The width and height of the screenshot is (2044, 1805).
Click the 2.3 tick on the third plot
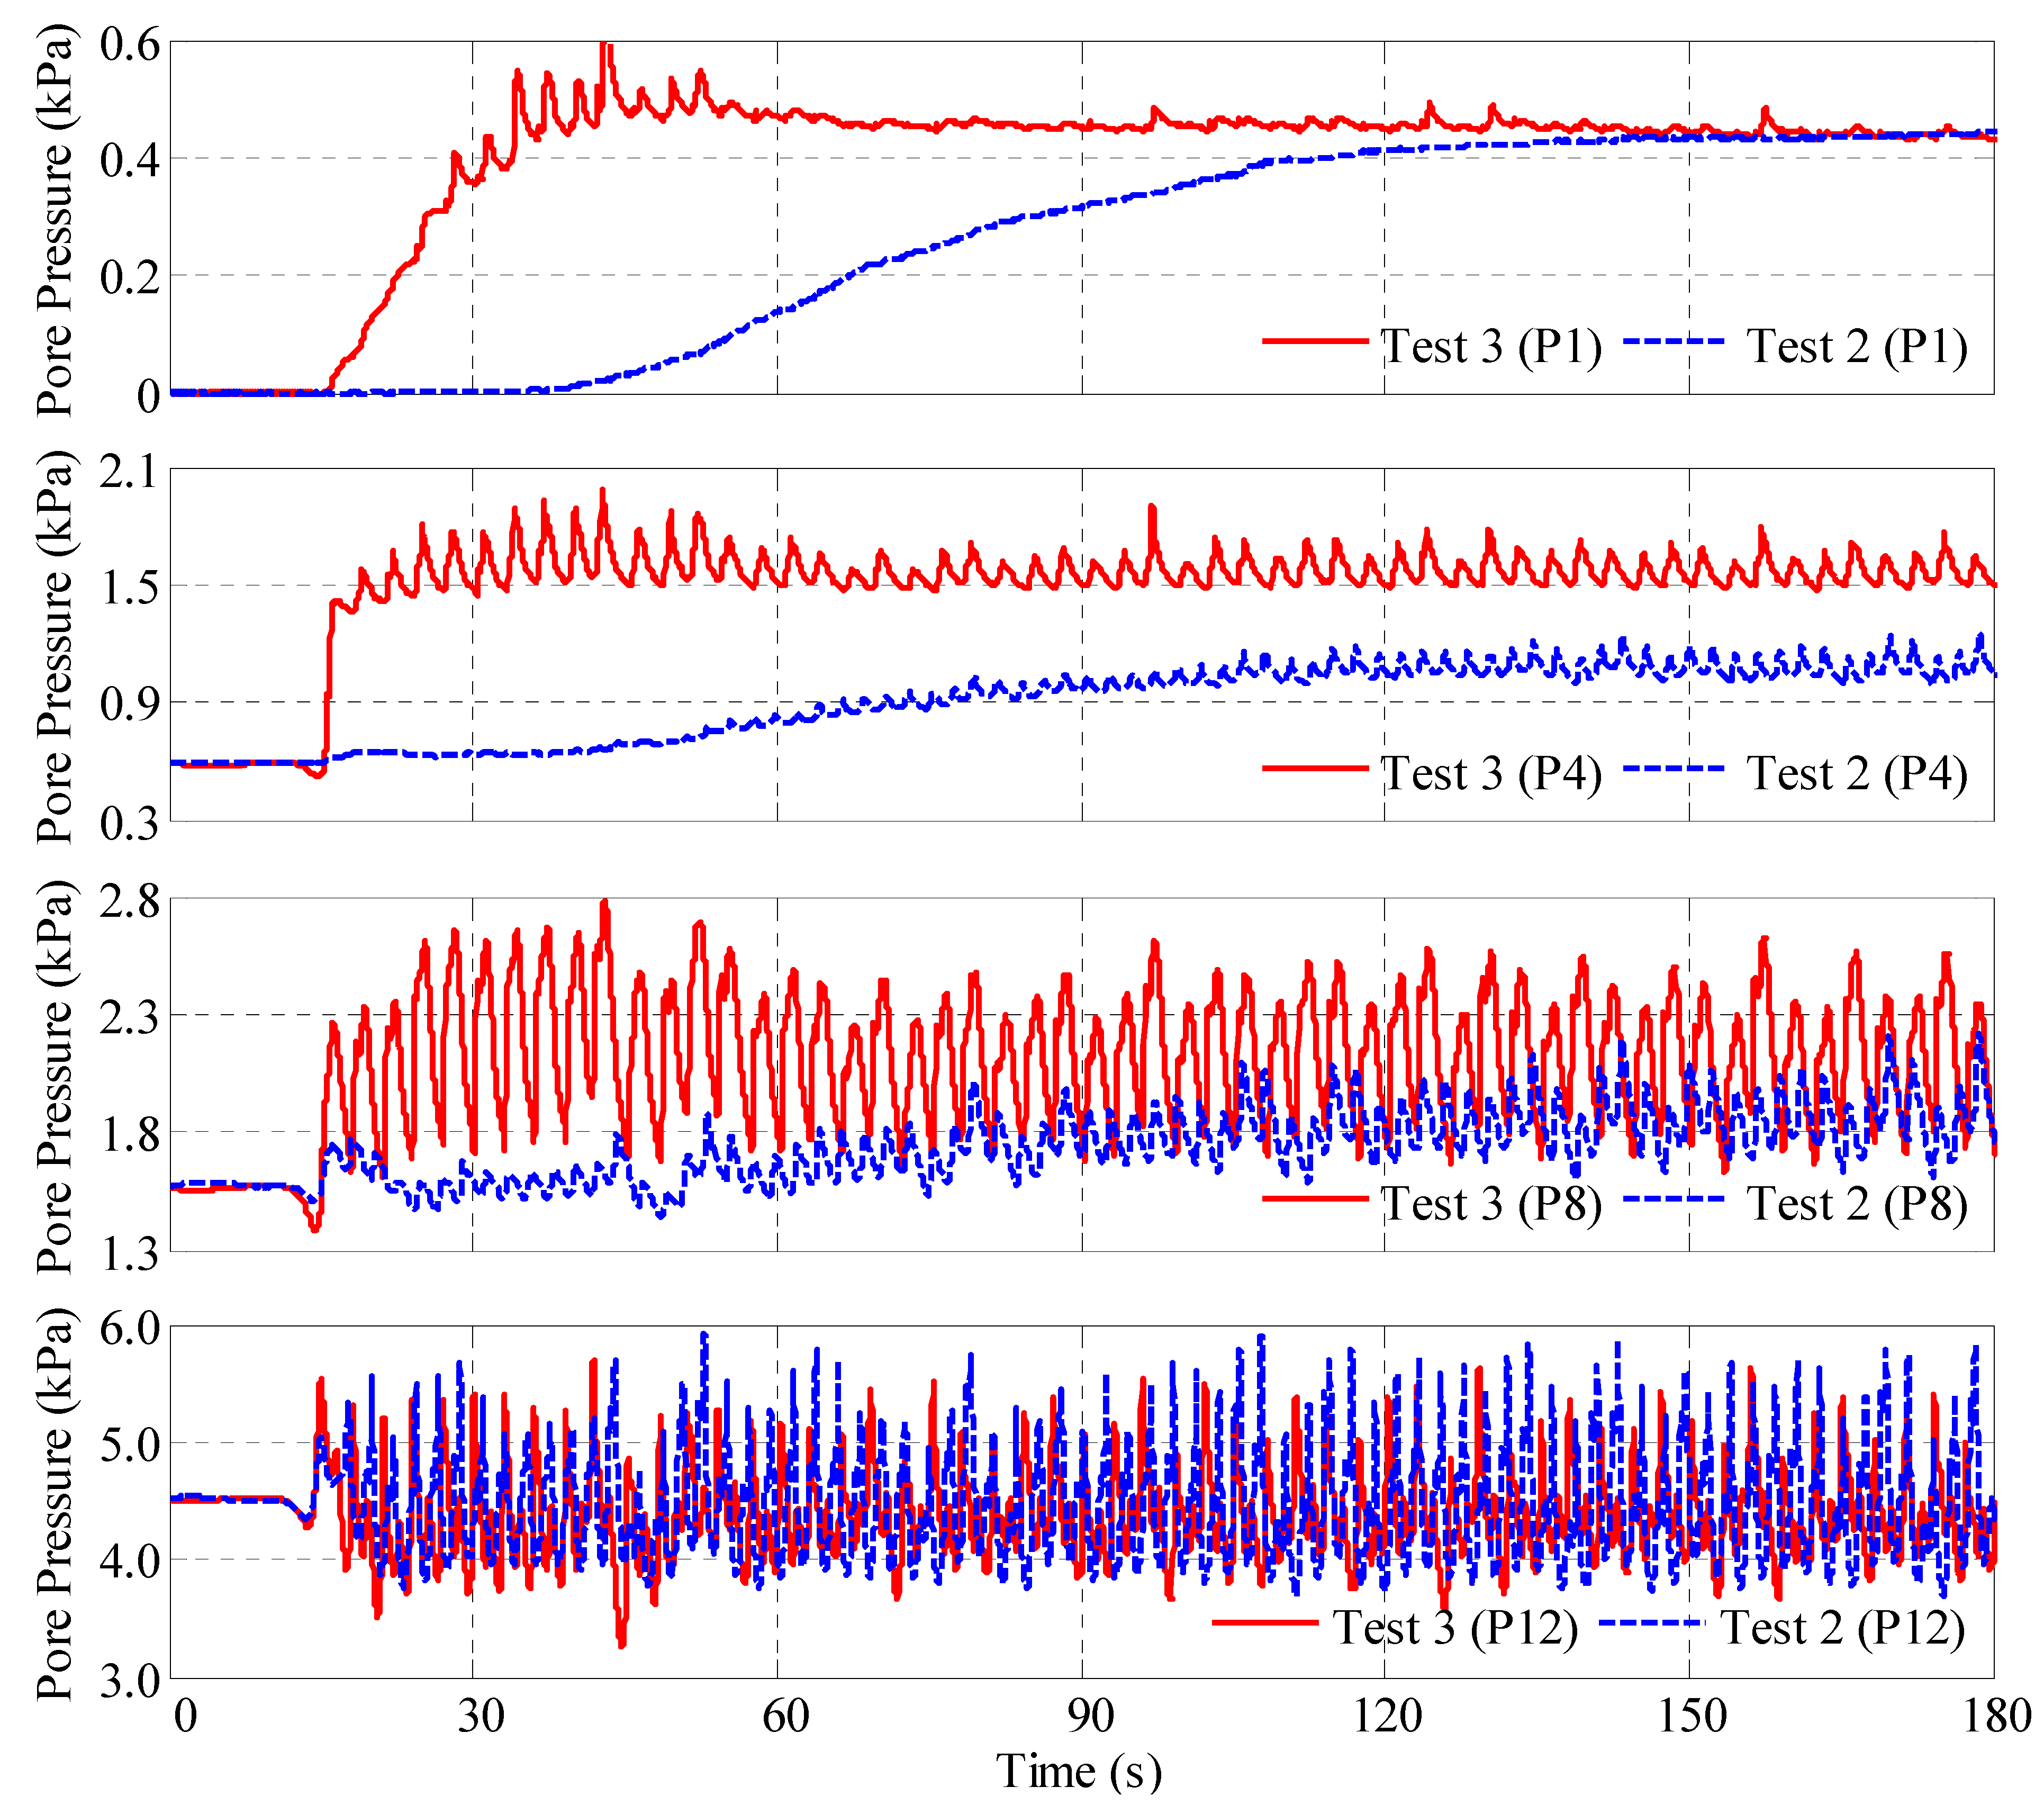pos(130,1018)
